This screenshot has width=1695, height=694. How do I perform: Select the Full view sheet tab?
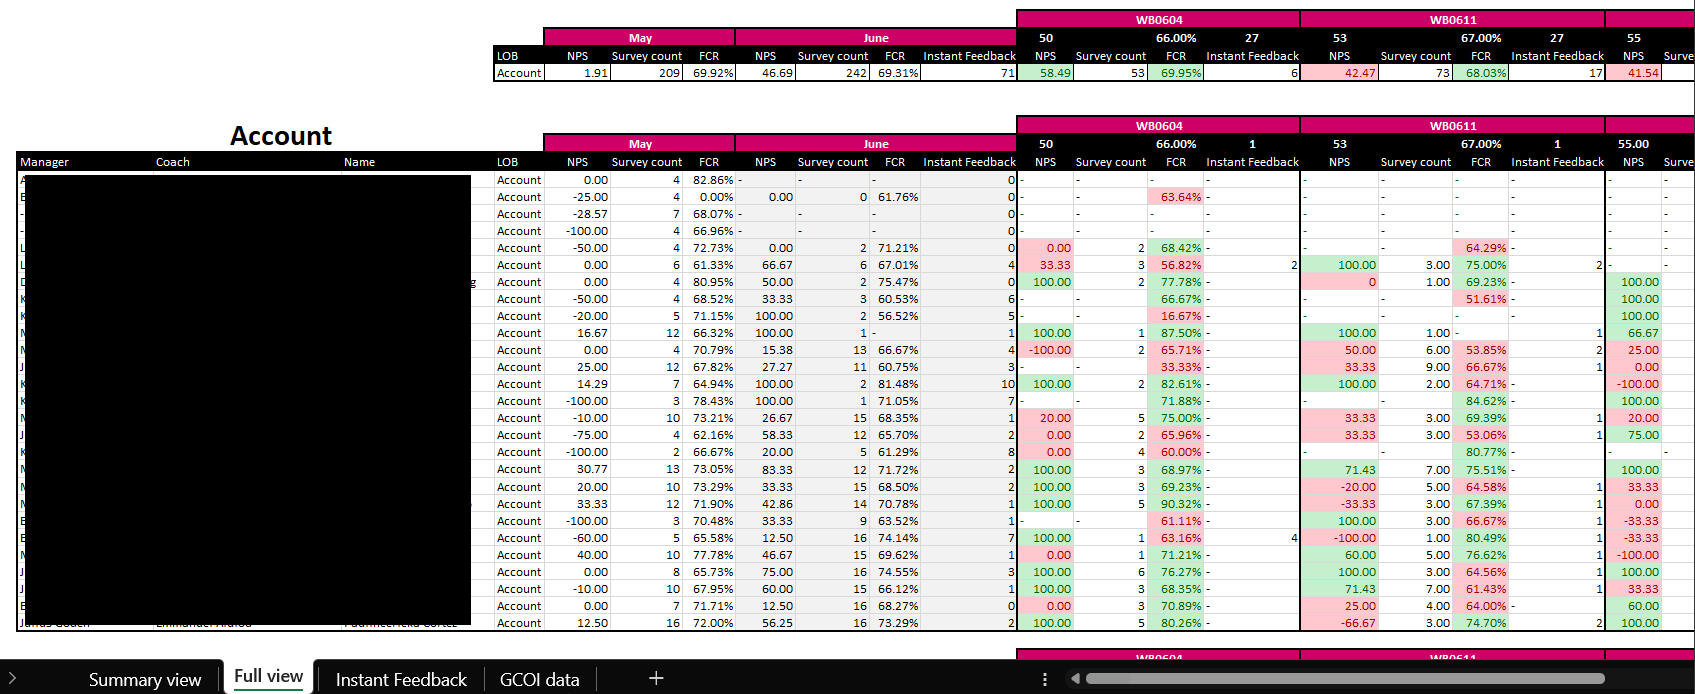(268, 677)
